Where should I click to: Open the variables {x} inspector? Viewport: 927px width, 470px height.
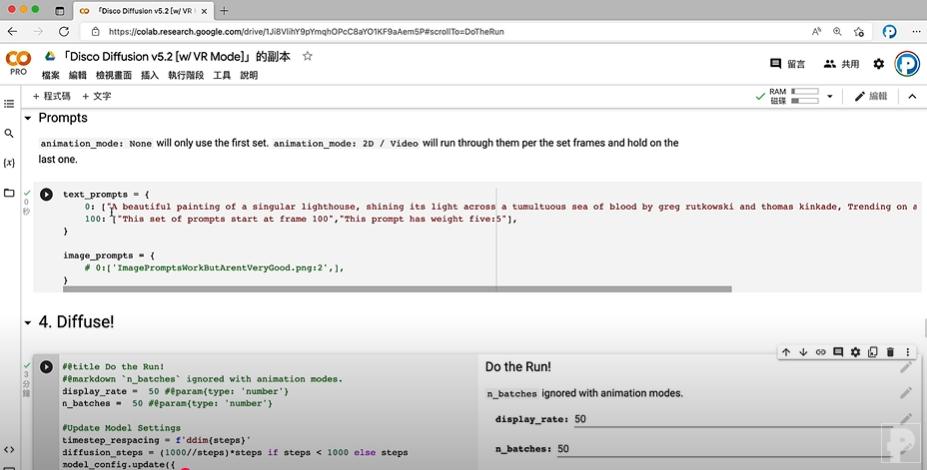9,163
